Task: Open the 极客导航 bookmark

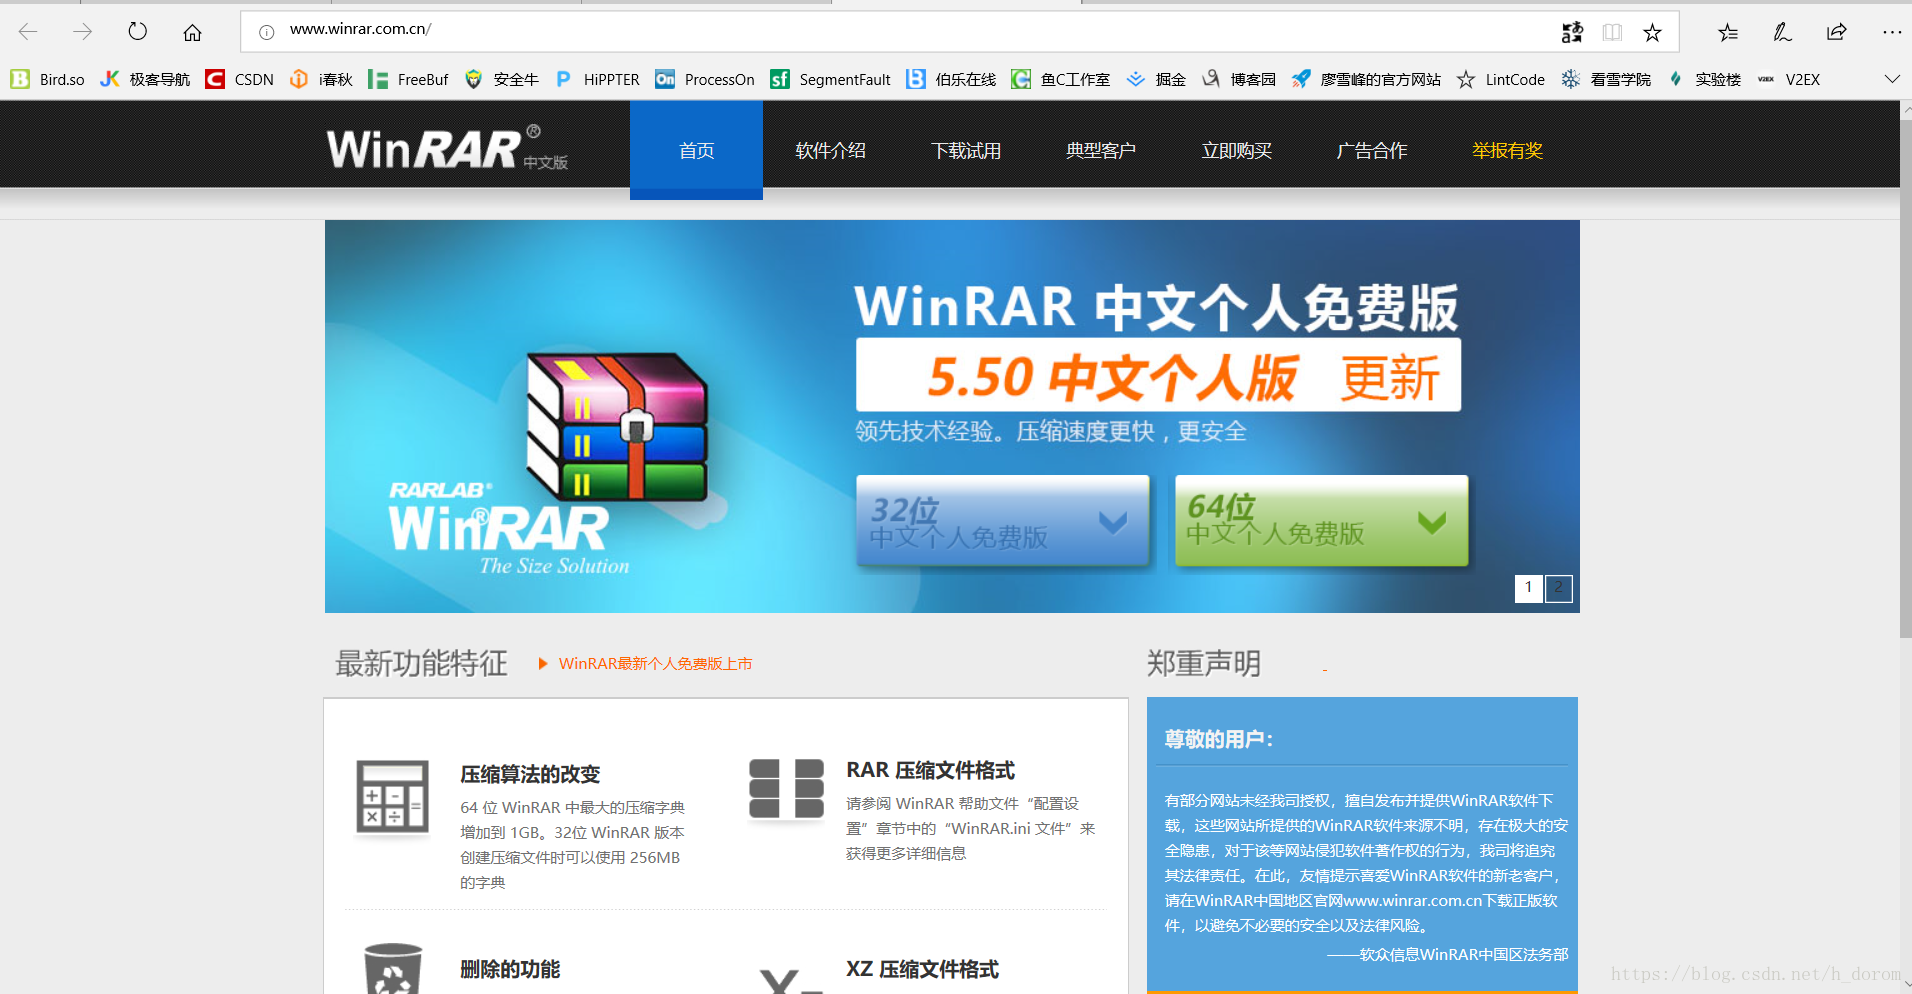Action: point(145,79)
